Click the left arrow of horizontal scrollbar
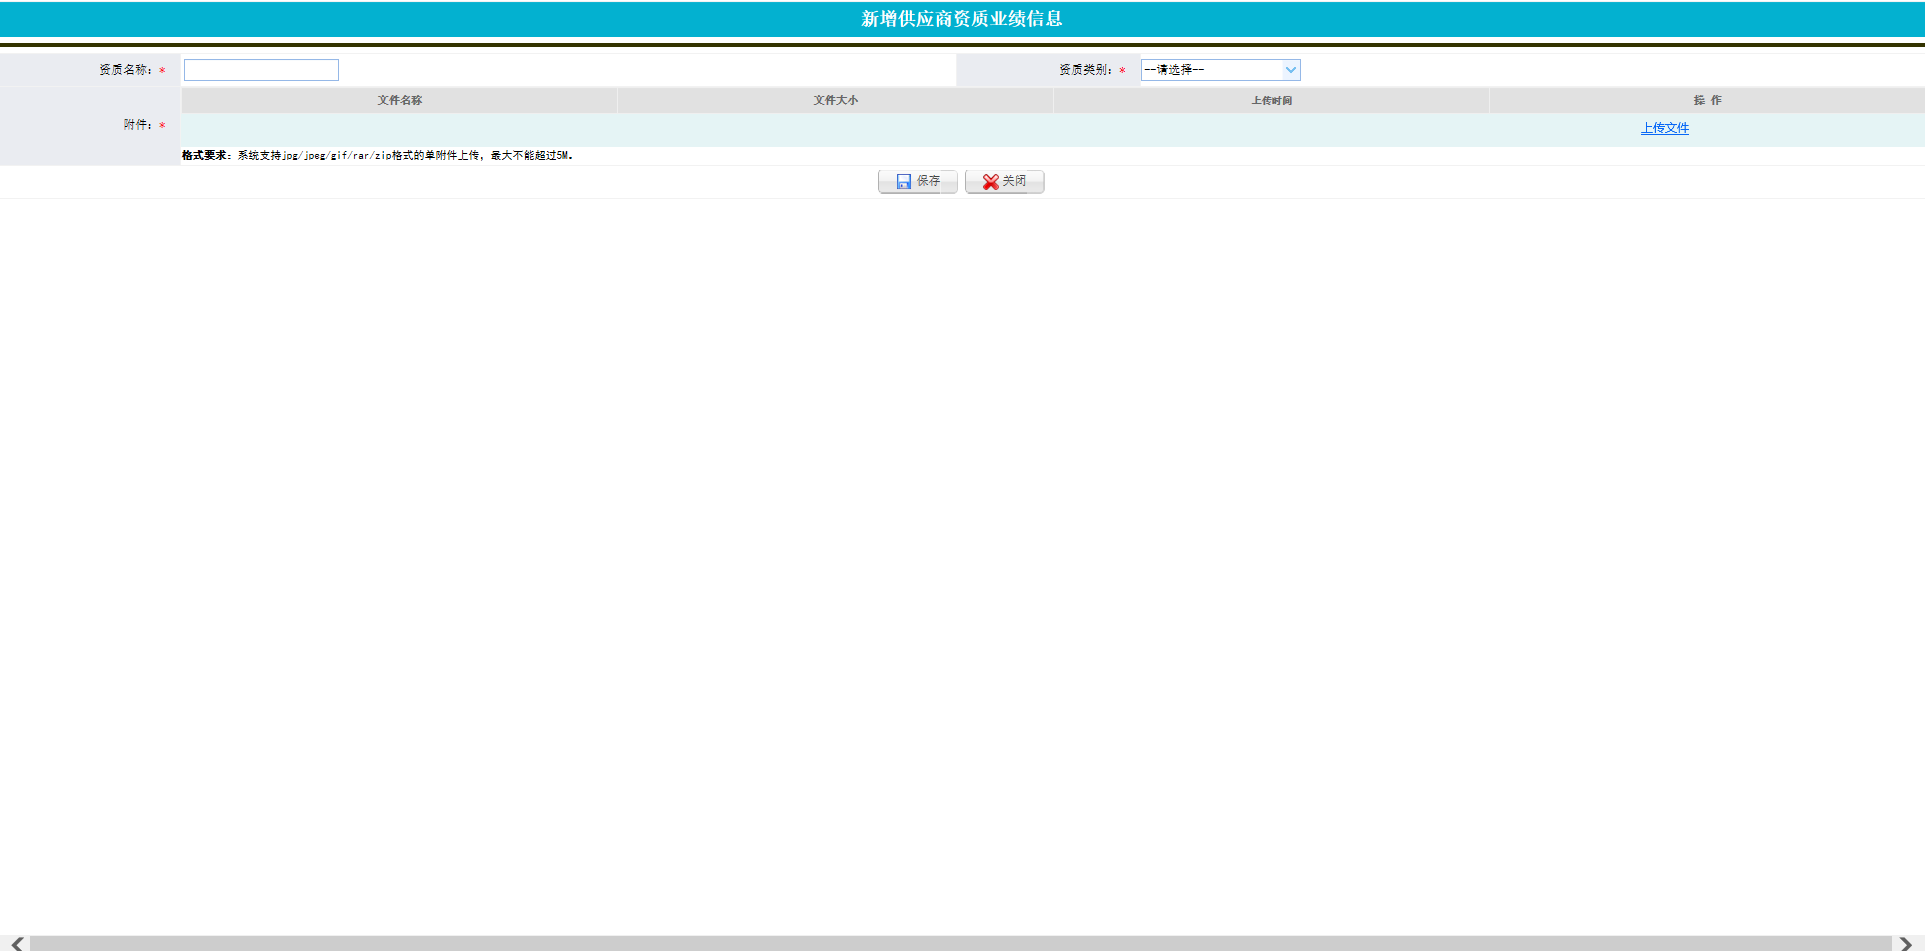1925x951 pixels. pyautogui.click(x=17, y=943)
